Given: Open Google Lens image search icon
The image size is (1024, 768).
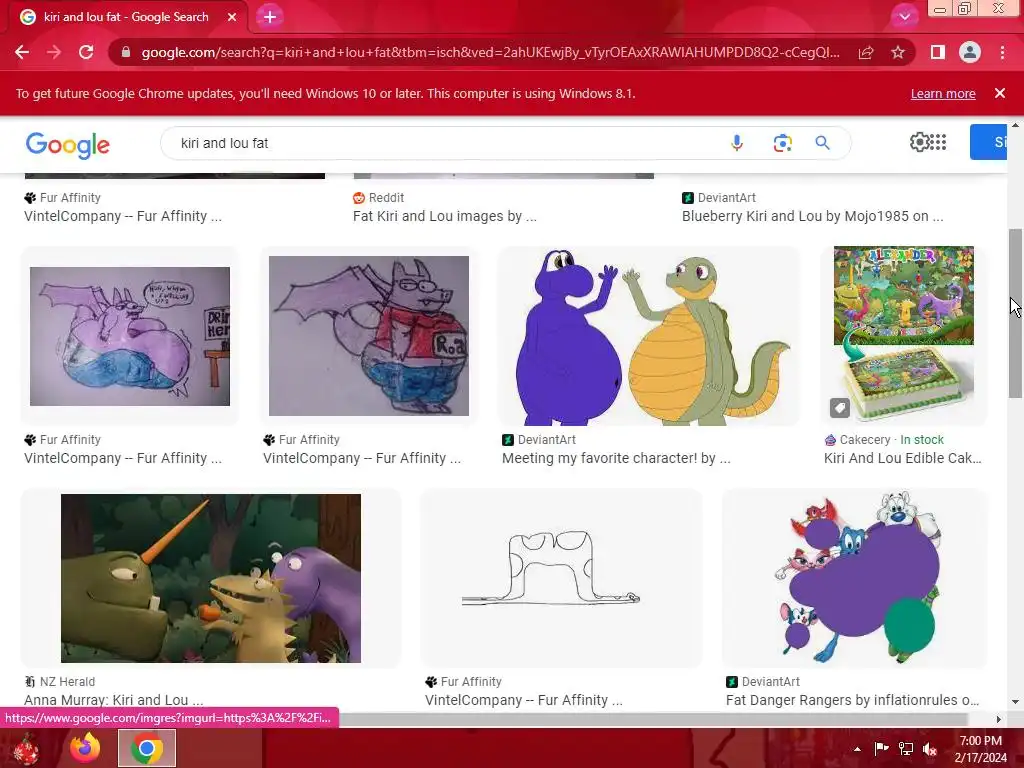Looking at the screenshot, I should click(x=782, y=143).
